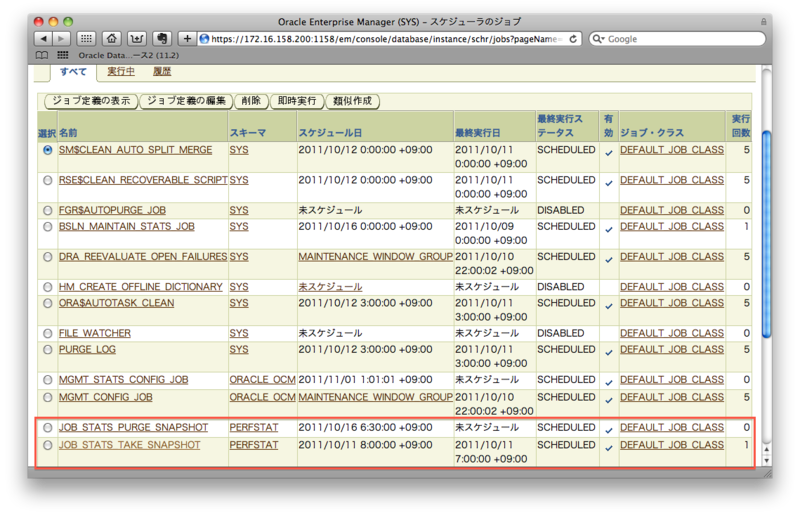
Task: Select radio for MGMT_CONFIG_JOB
Action: click(47, 397)
